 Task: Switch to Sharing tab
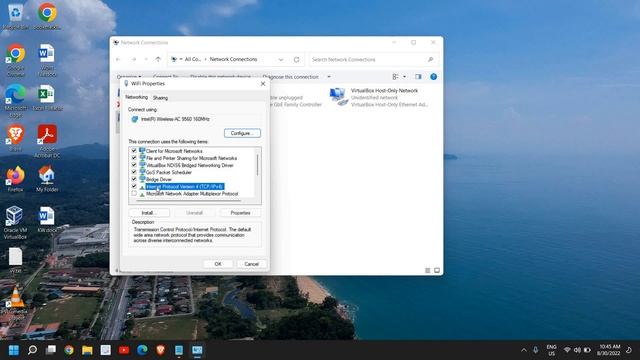(x=160, y=98)
